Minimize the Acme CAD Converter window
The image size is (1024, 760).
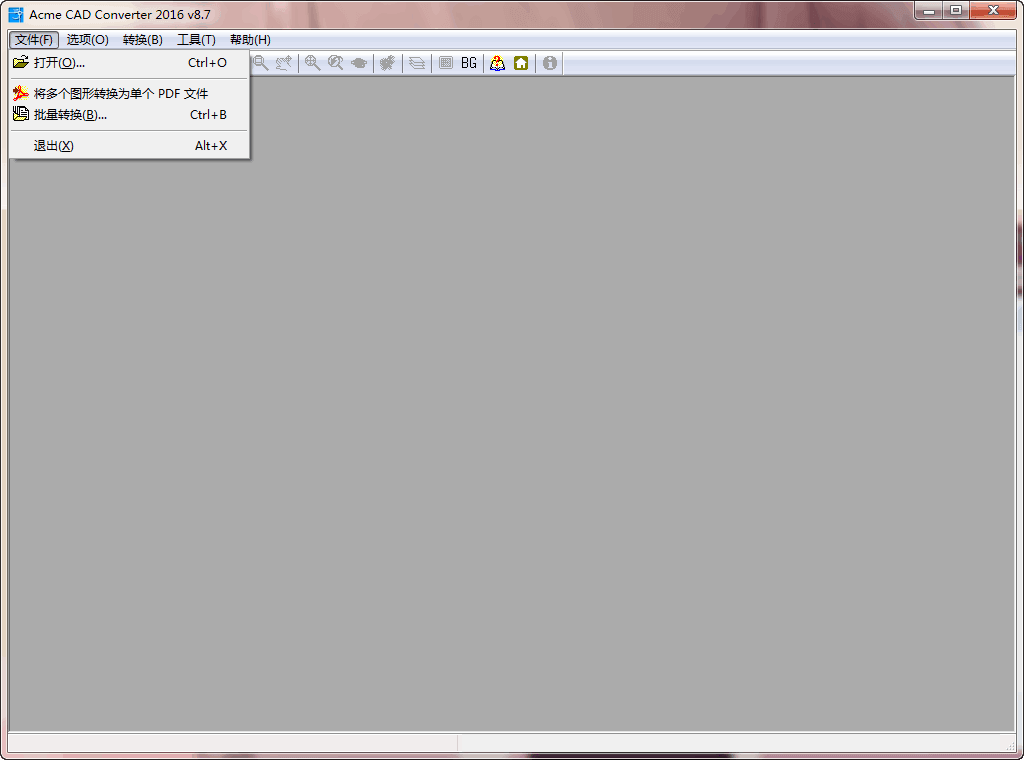929,10
